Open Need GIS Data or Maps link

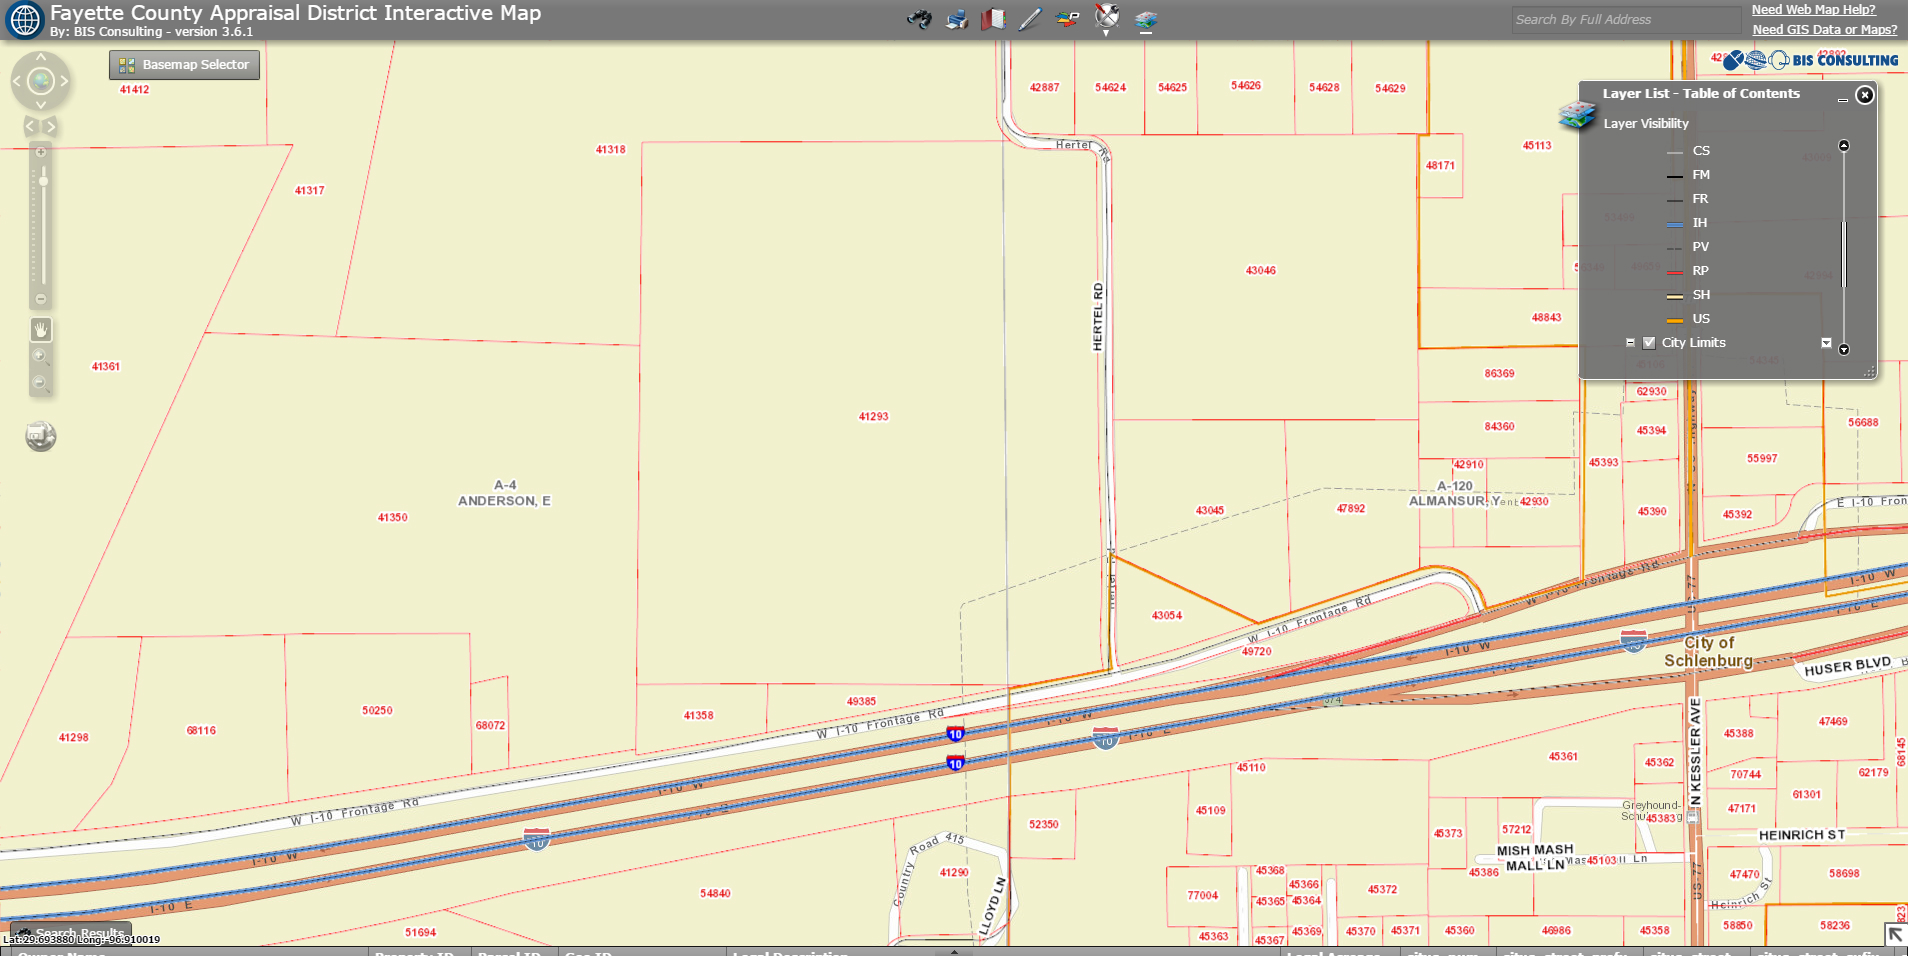pyautogui.click(x=1824, y=30)
